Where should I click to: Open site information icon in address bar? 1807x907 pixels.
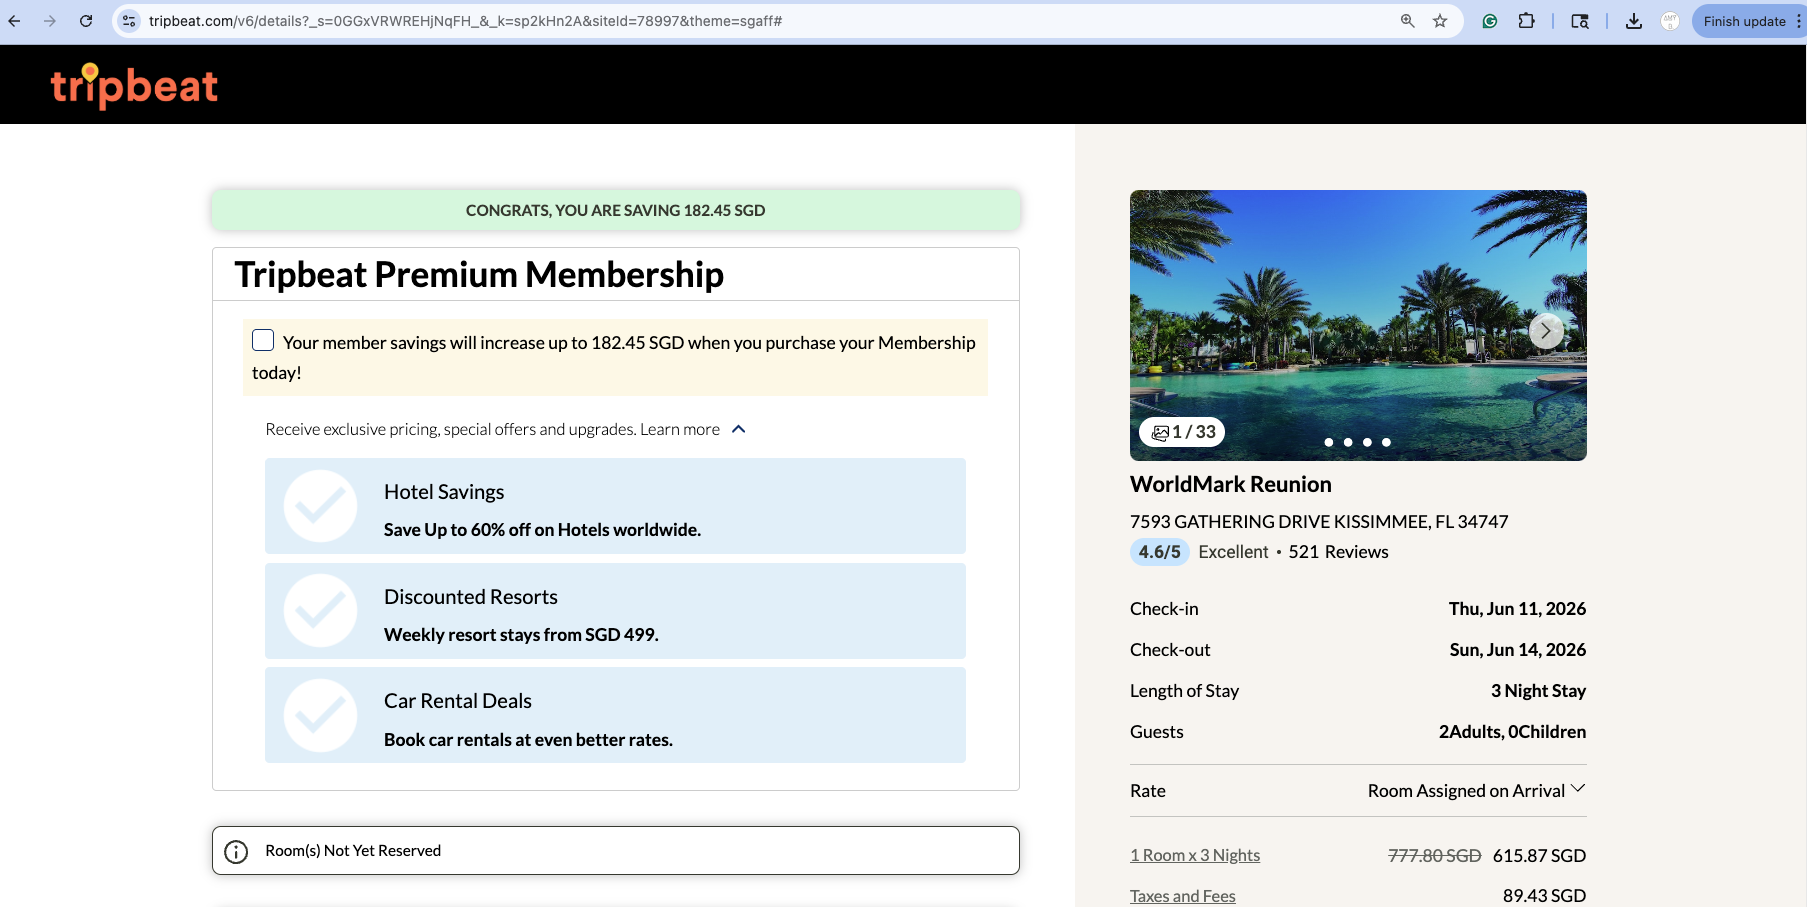[129, 21]
